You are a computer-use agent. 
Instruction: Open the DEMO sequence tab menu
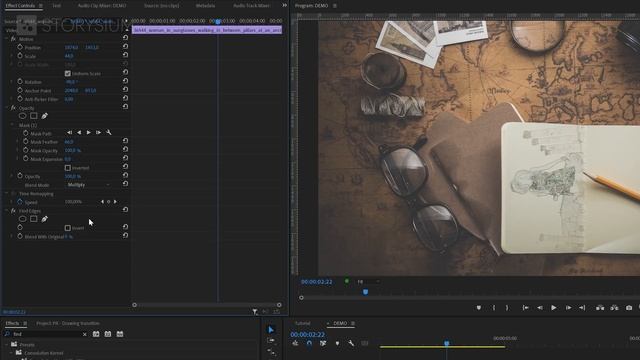point(353,323)
